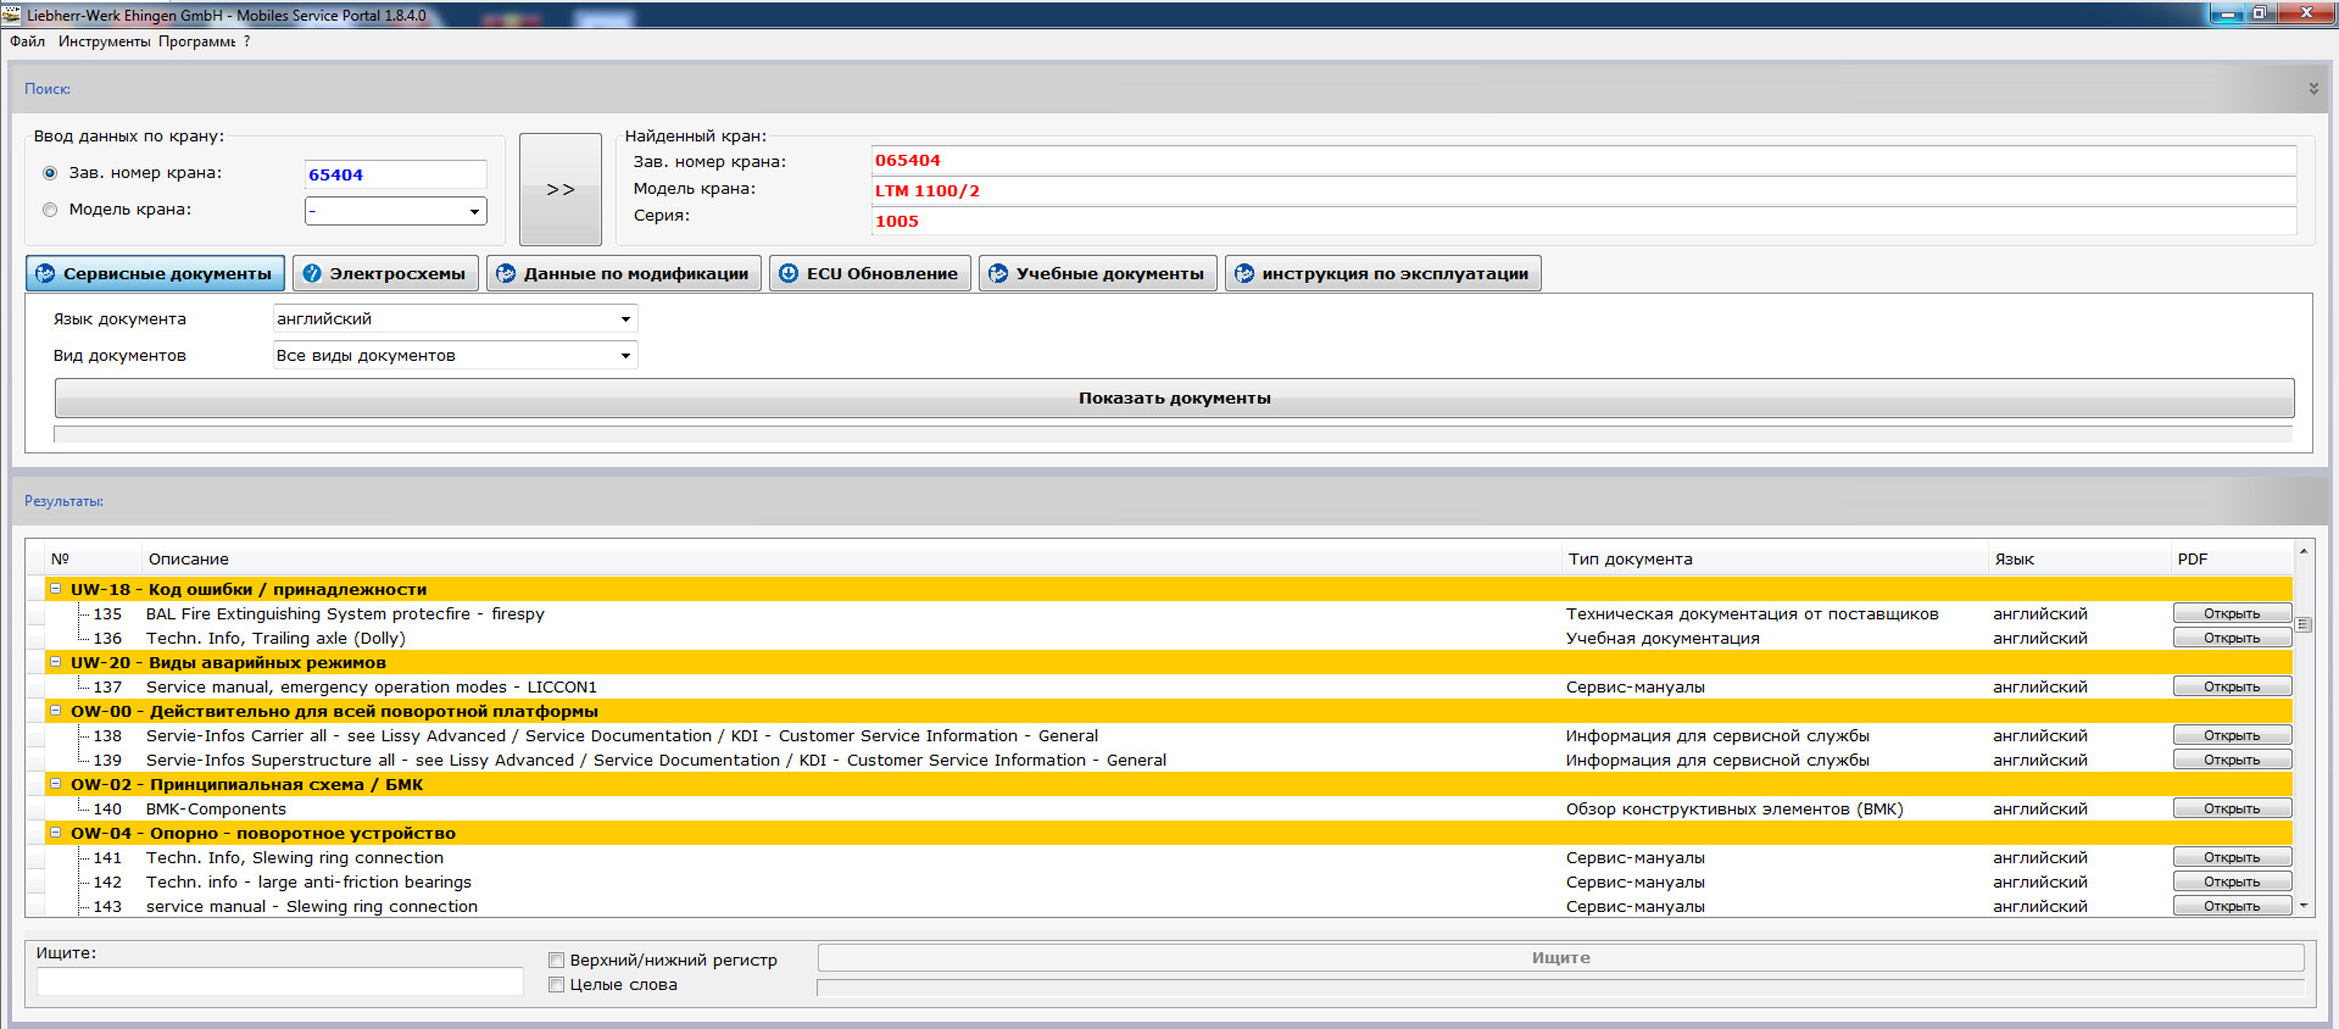Click the application icon in the title bar
The image size is (2339, 1029).
[x=11, y=14]
